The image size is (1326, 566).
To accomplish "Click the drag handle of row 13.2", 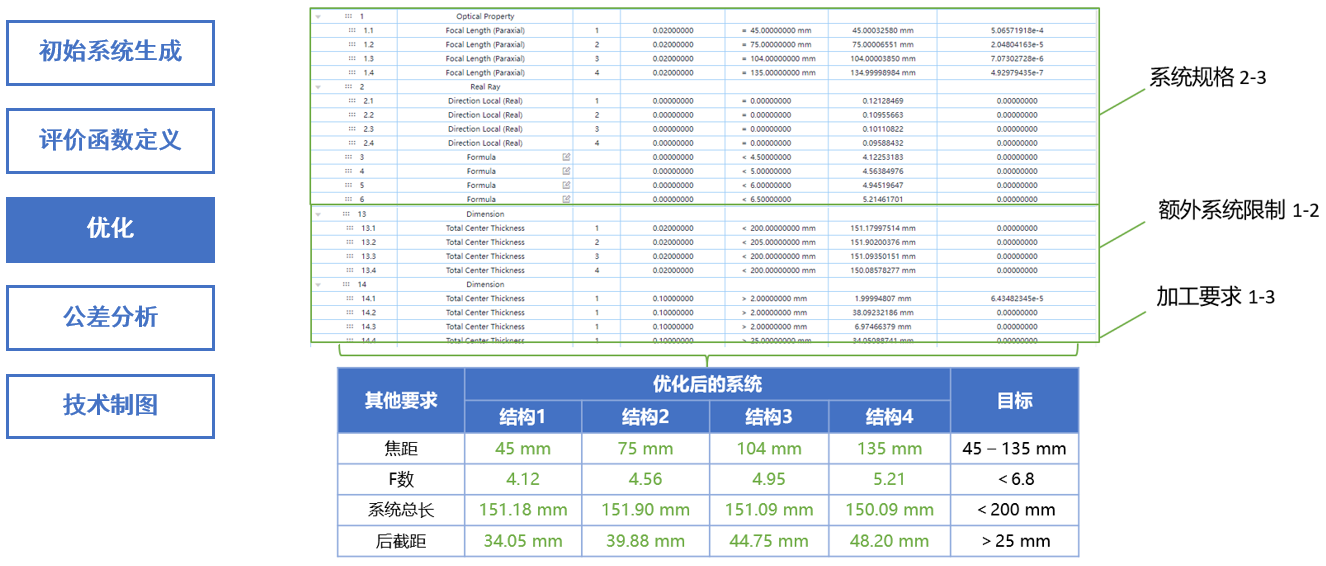I will click(x=350, y=242).
